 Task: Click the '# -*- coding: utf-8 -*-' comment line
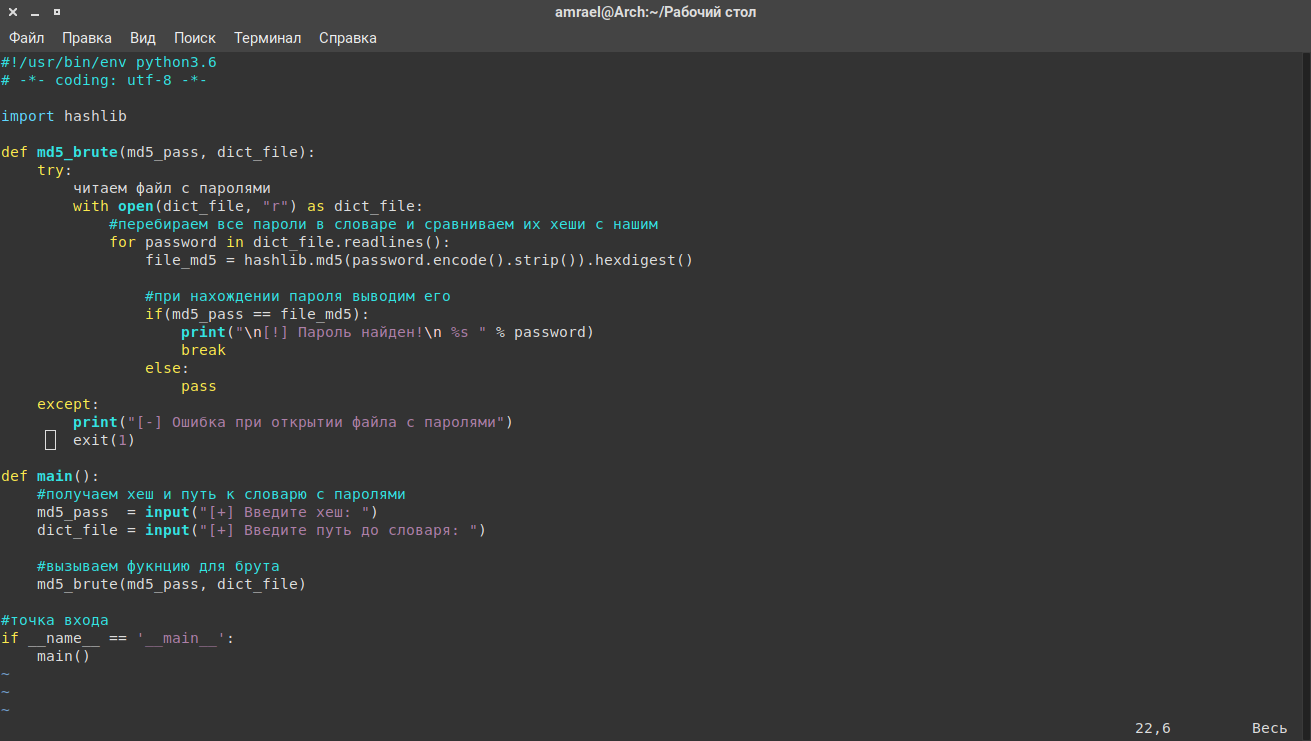(104, 80)
